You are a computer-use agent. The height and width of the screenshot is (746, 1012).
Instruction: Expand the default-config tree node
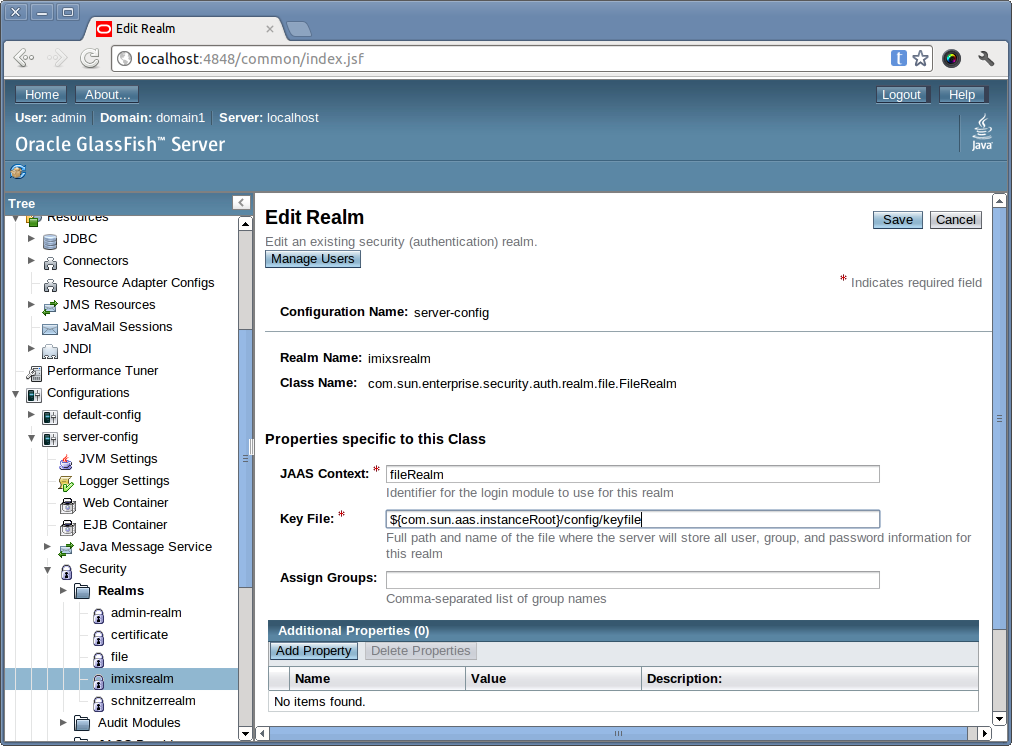pos(31,414)
